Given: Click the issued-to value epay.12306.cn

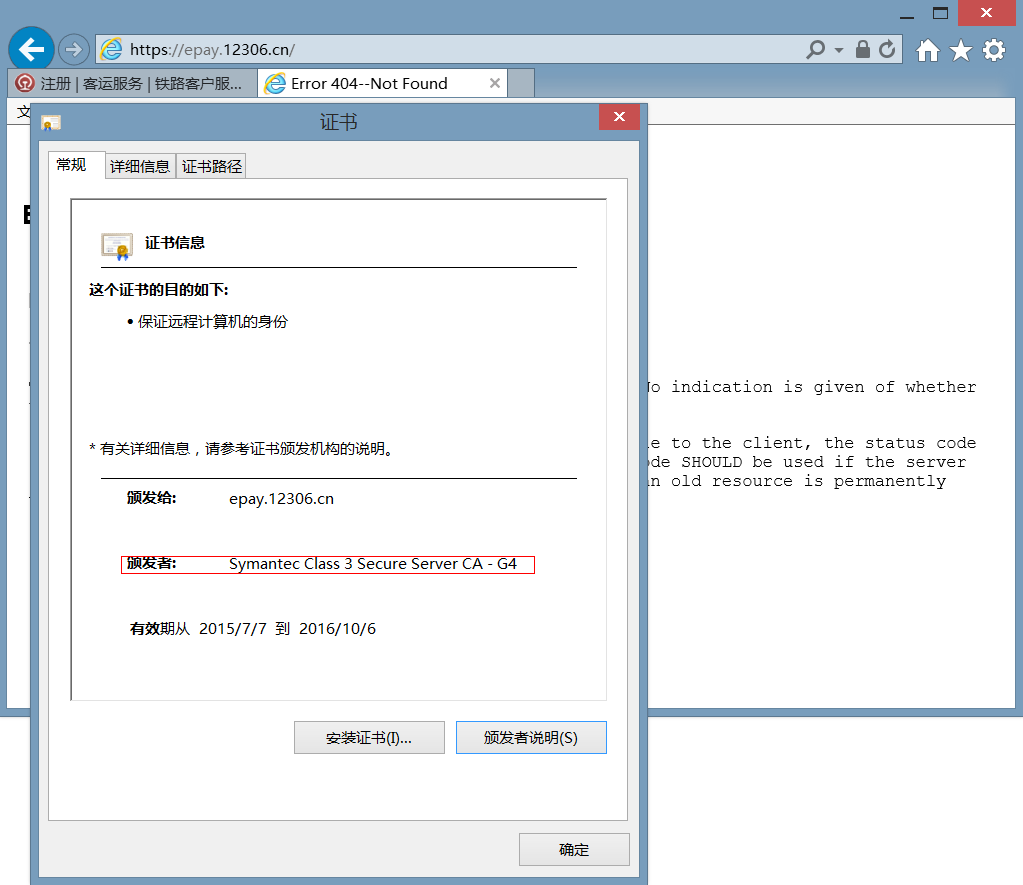Looking at the screenshot, I should (x=281, y=499).
